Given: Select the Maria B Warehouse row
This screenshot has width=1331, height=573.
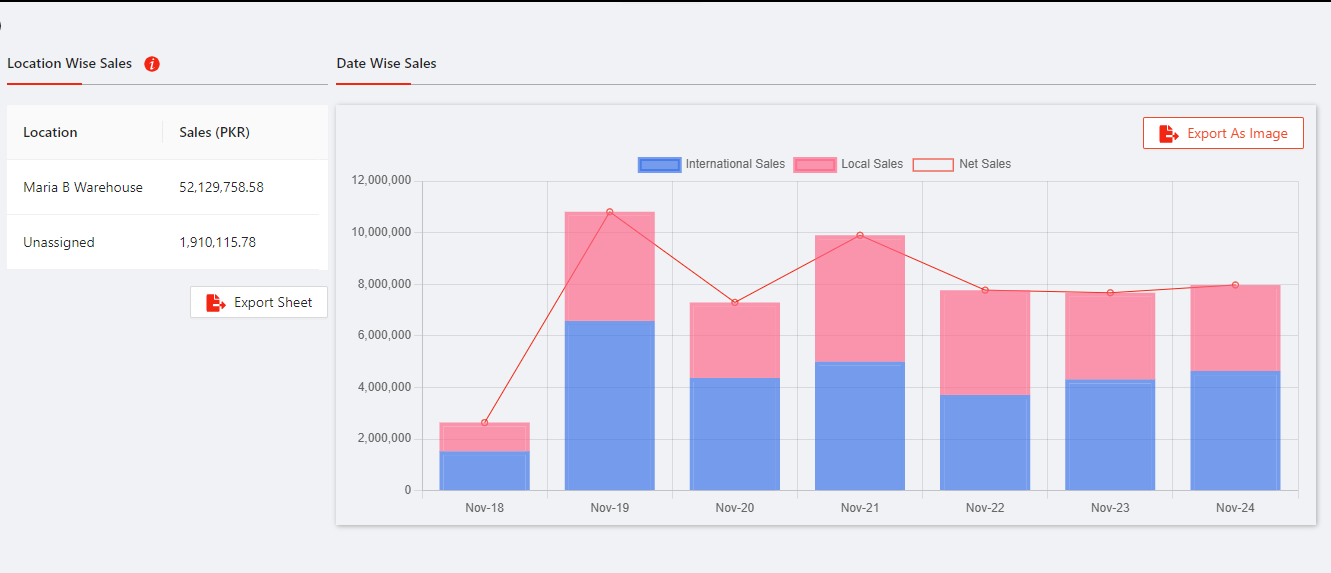Looking at the screenshot, I should 83,187.
